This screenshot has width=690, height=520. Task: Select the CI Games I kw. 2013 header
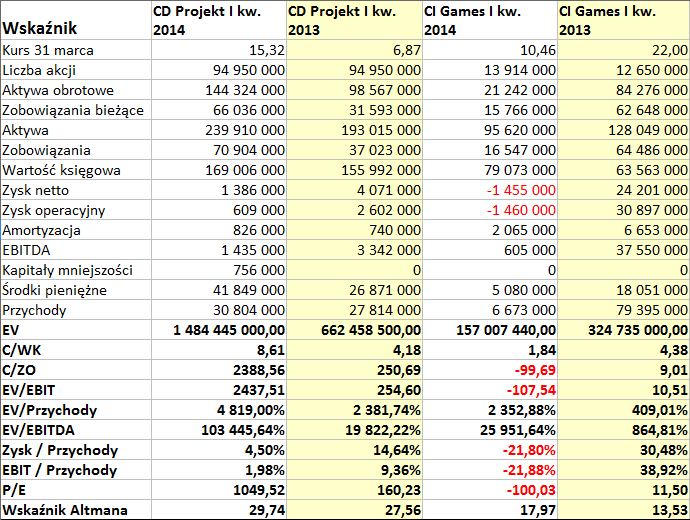(624, 20)
